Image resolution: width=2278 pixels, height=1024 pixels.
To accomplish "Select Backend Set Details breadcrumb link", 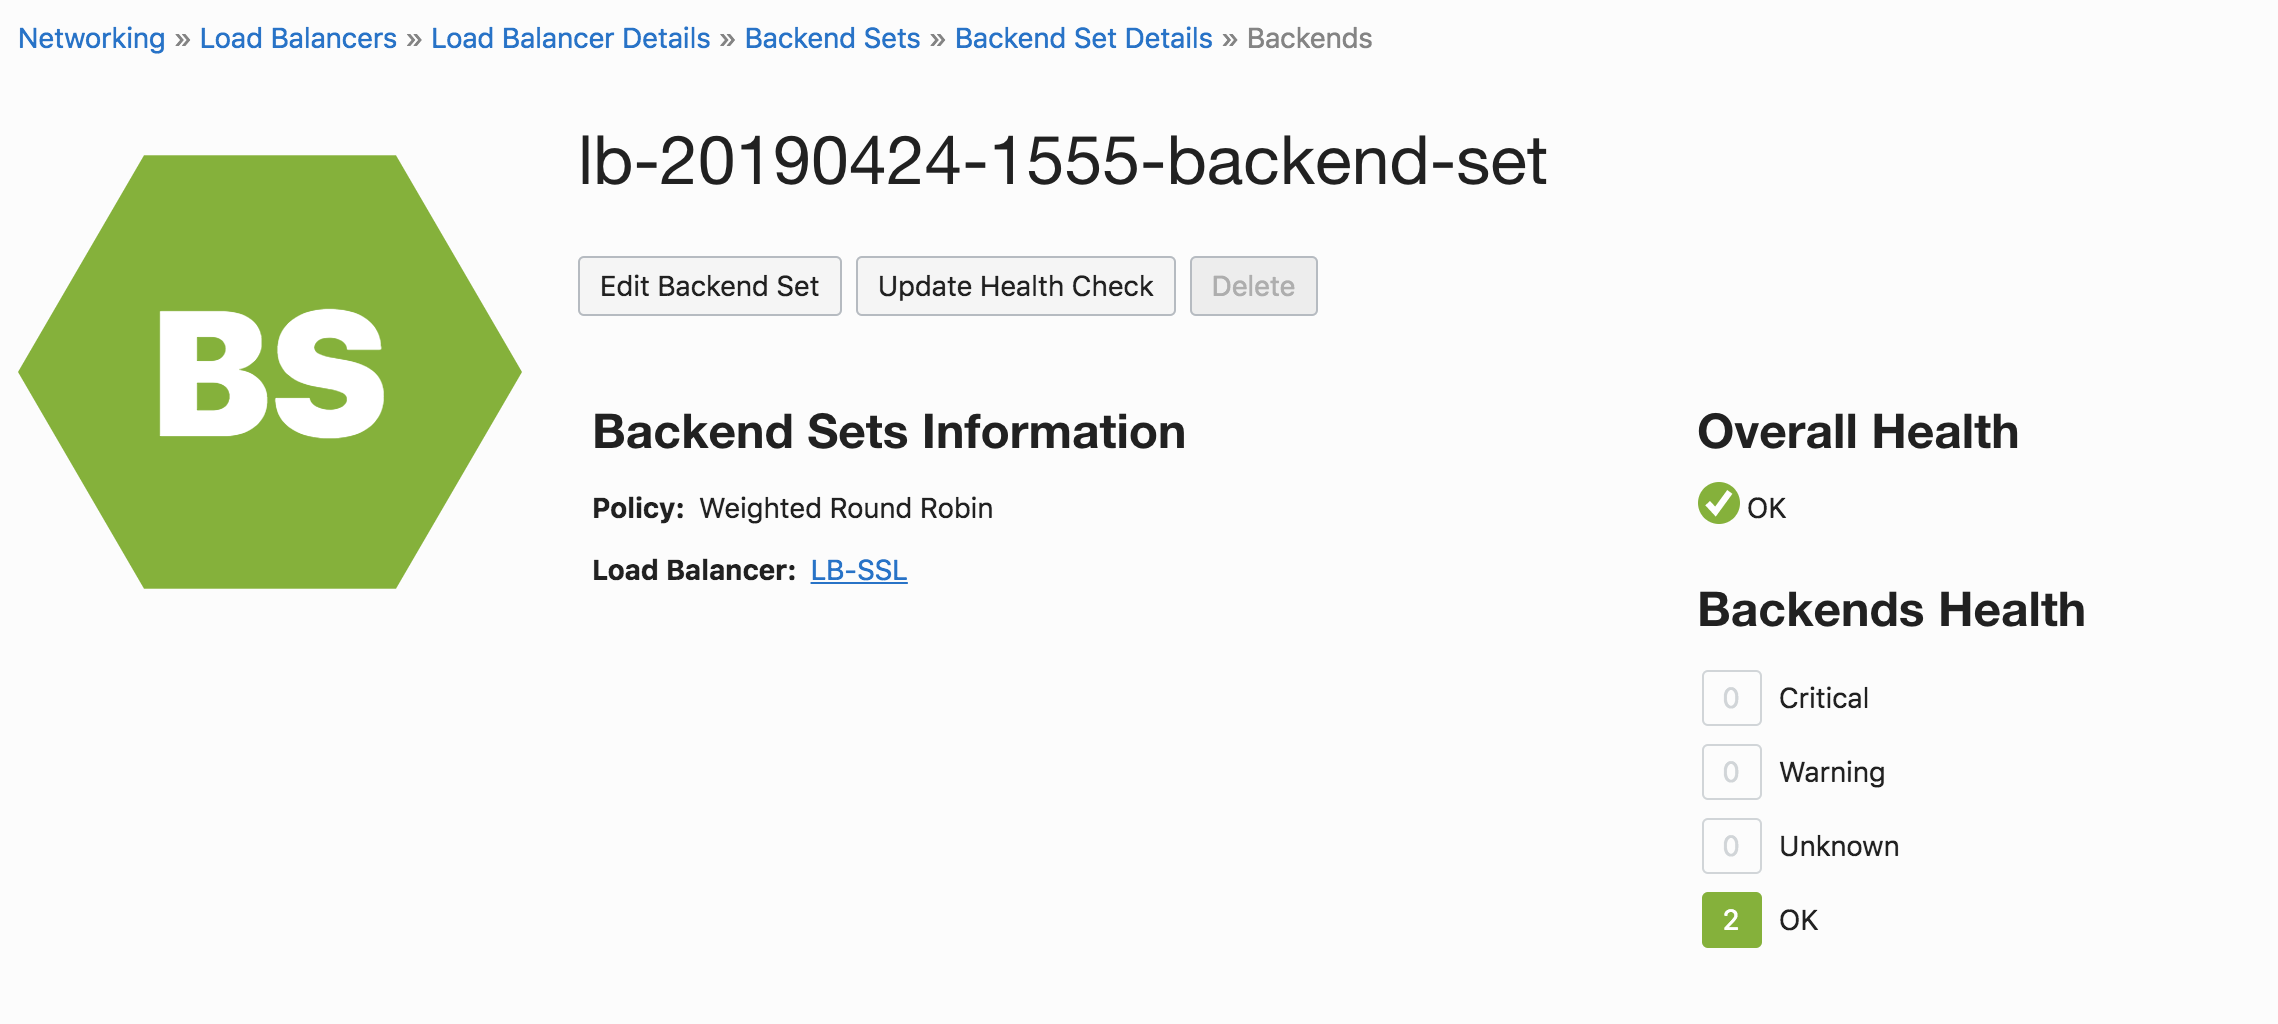I will tap(1083, 38).
